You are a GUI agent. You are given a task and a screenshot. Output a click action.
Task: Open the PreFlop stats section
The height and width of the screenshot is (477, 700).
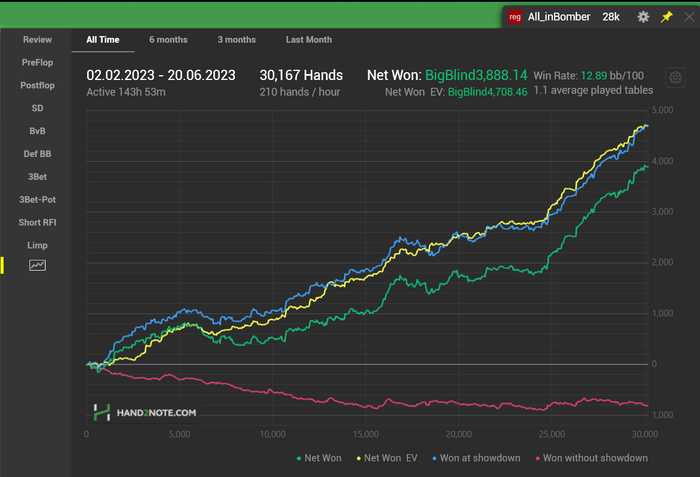pos(38,63)
